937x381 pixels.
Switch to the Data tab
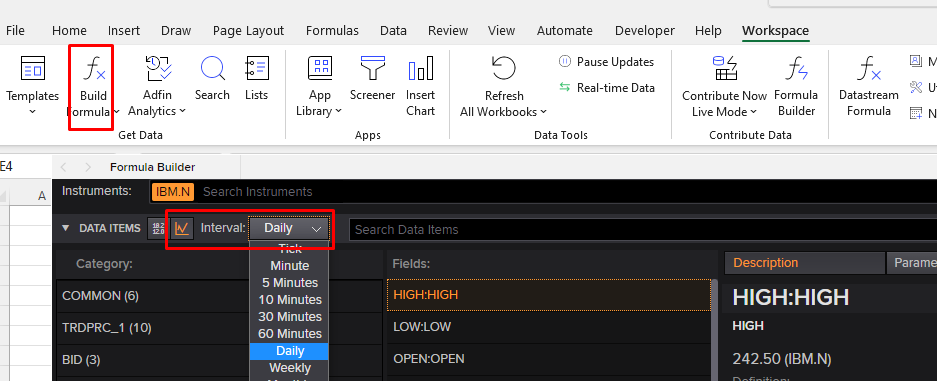click(x=393, y=30)
